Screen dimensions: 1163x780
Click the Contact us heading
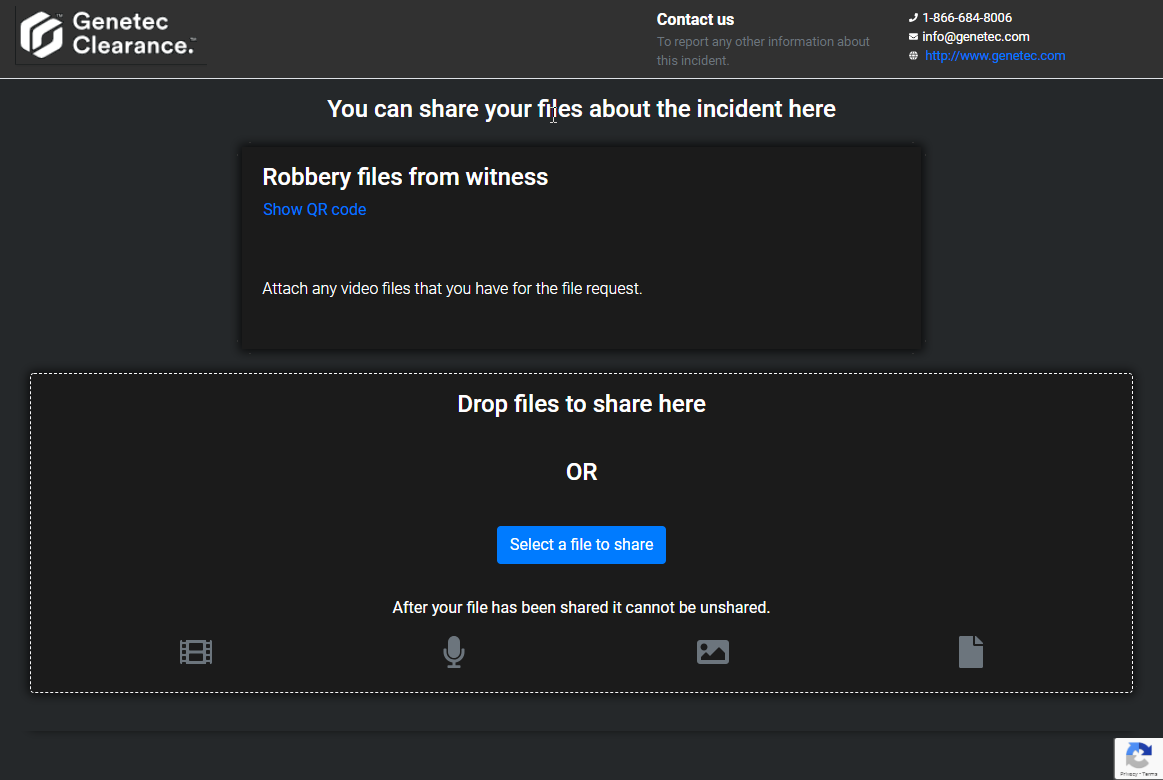(x=695, y=19)
